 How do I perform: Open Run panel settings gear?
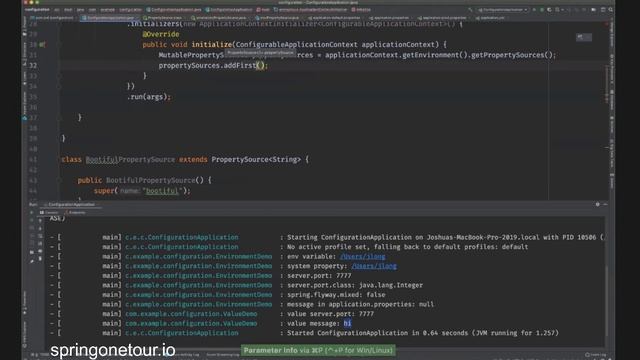[598, 204]
